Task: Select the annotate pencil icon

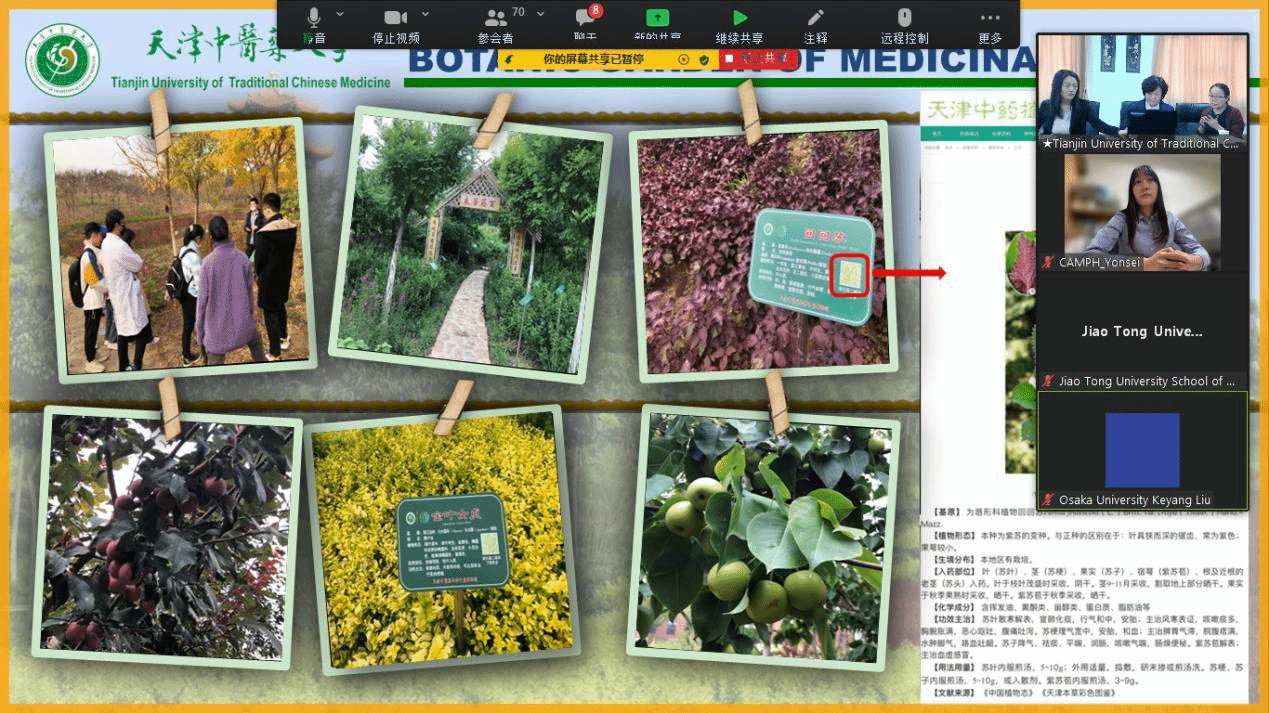Action: pos(816,18)
